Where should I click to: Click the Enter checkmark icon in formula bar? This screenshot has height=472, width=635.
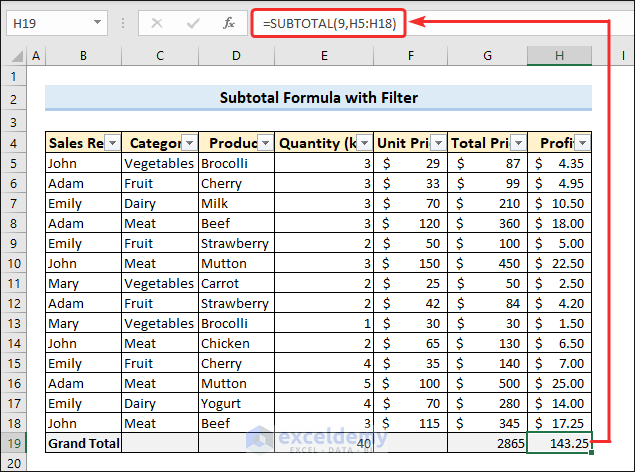tap(193, 22)
